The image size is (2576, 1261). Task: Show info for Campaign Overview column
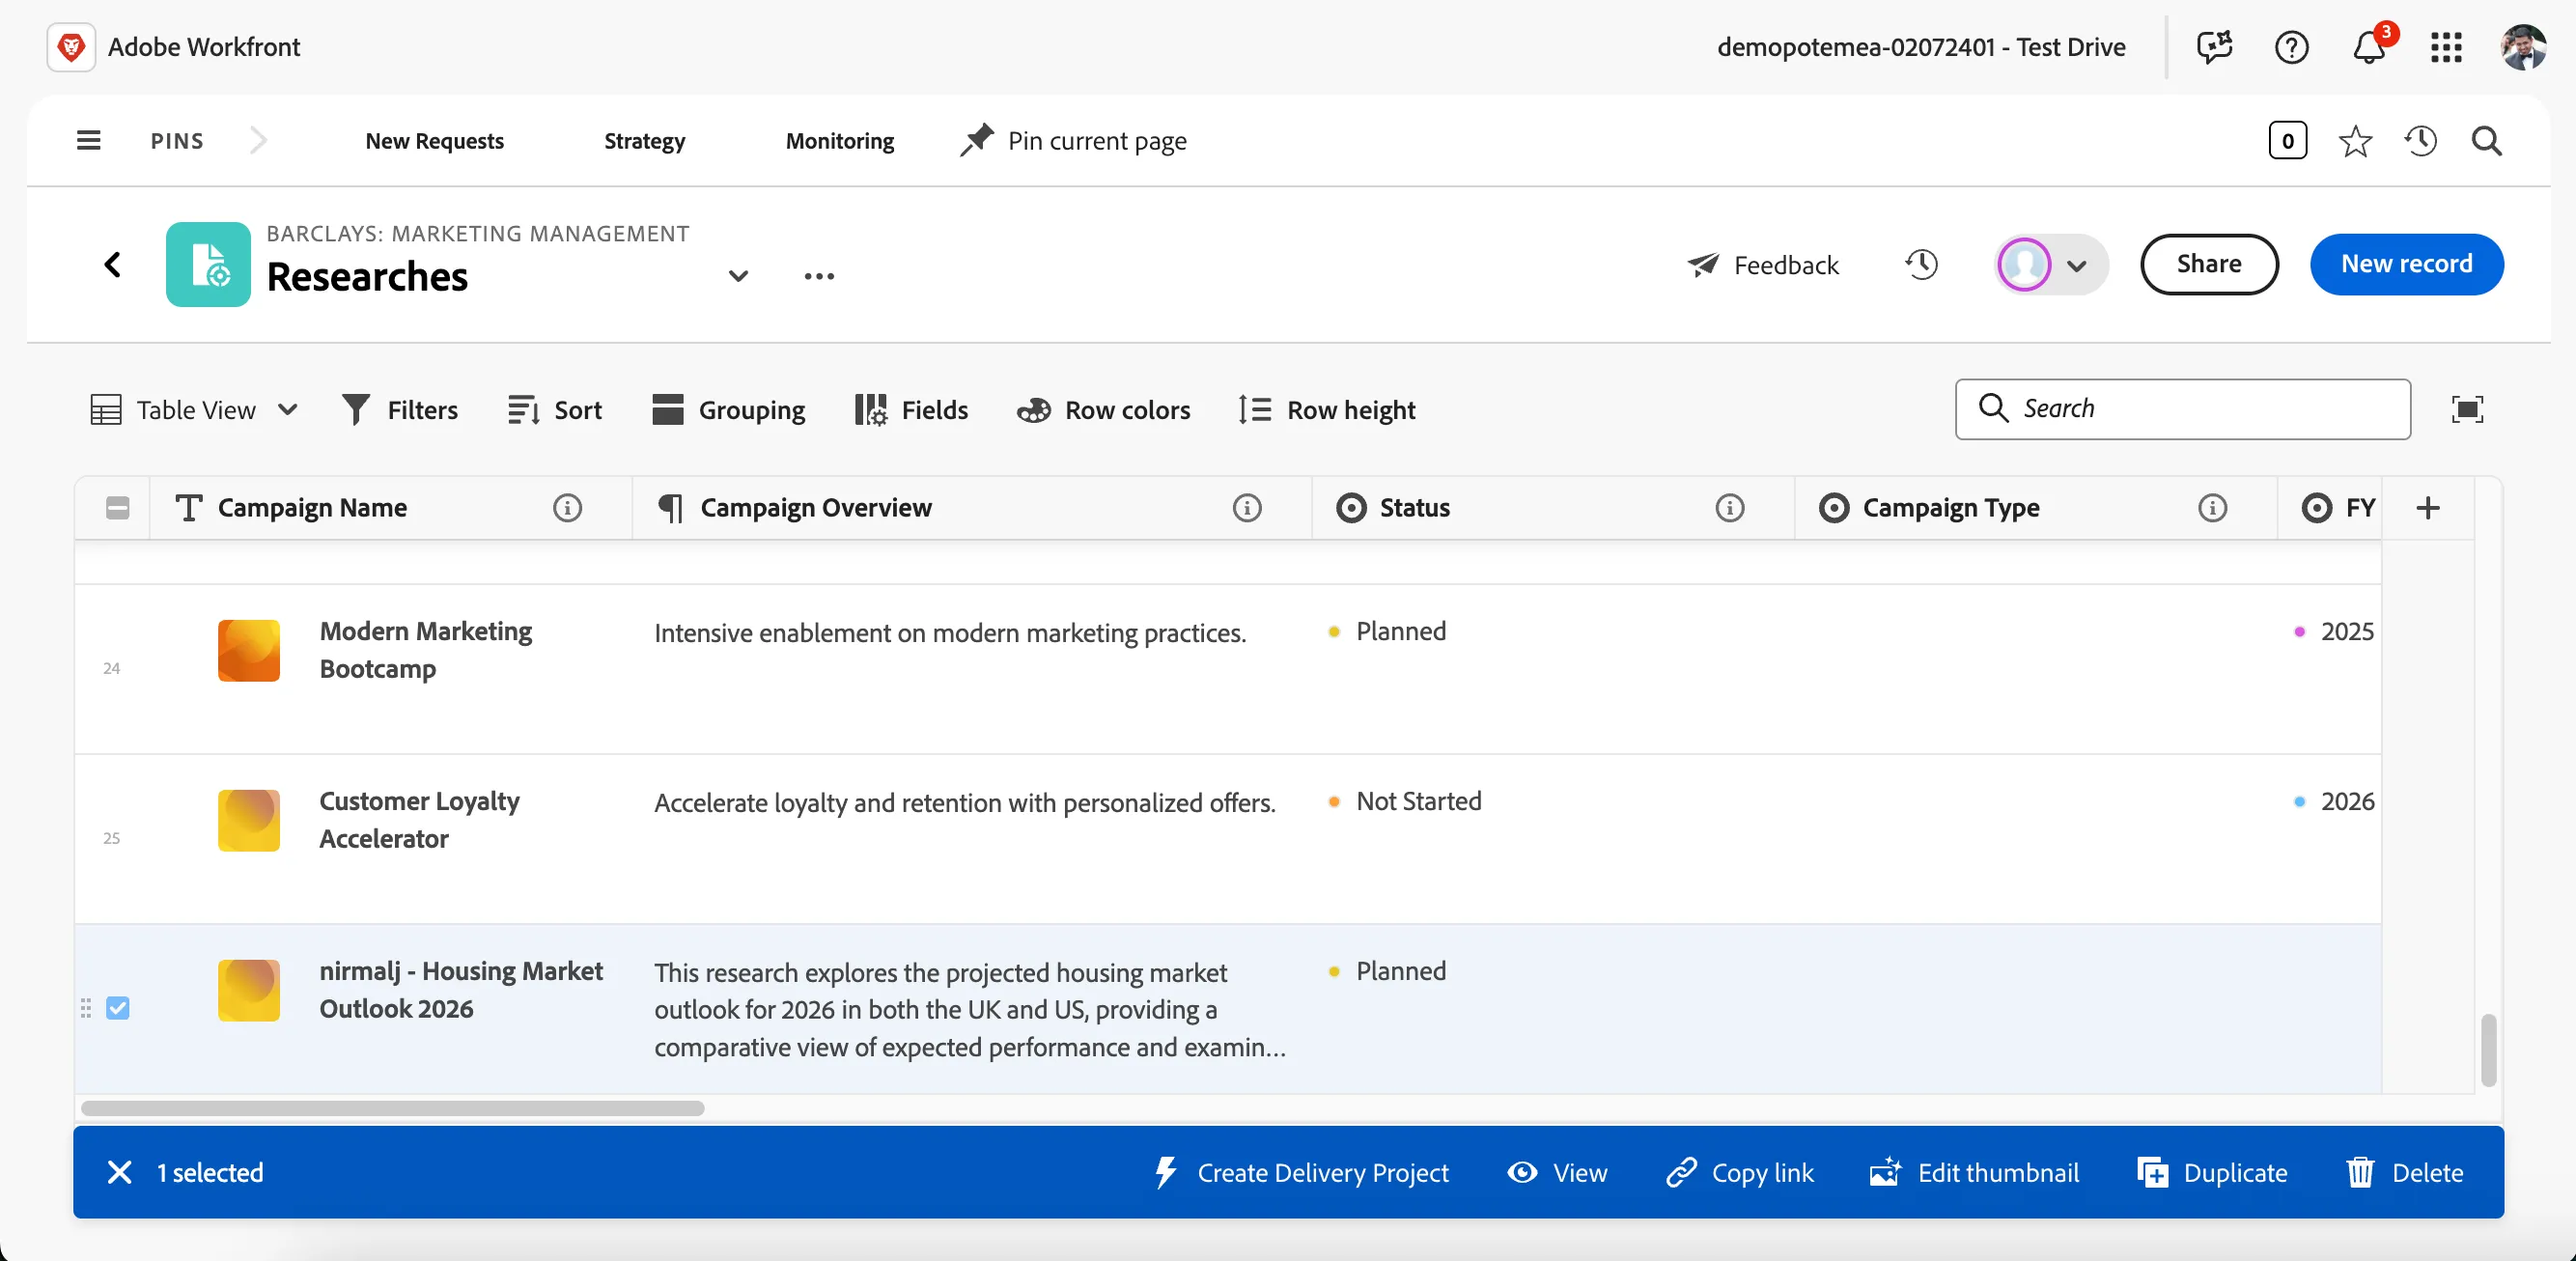[1247, 508]
